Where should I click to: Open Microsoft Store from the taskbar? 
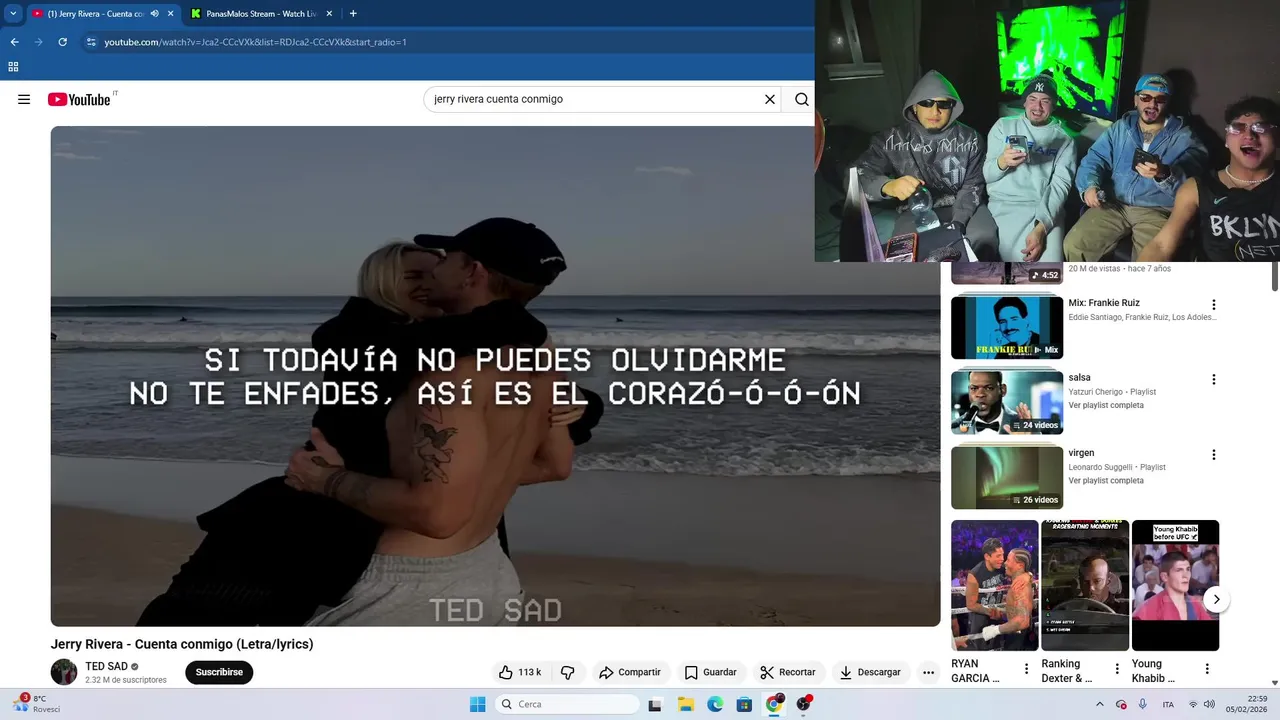click(x=744, y=704)
